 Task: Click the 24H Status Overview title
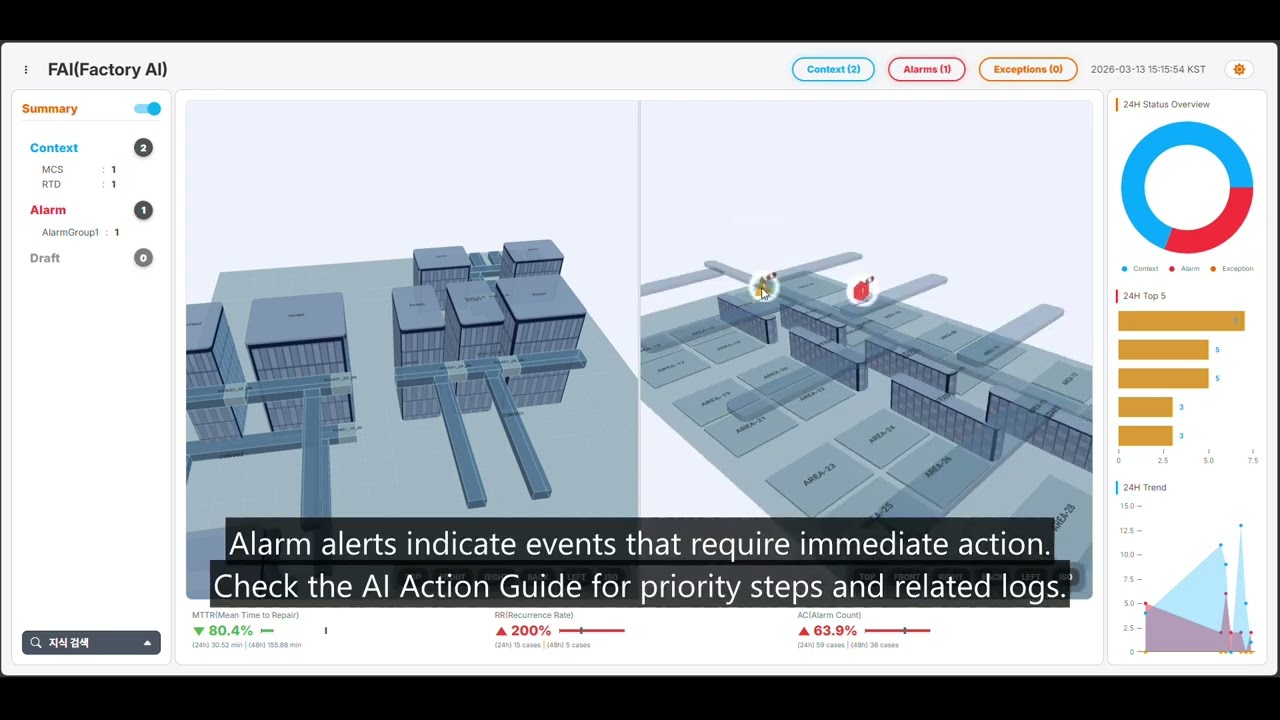tap(1166, 105)
